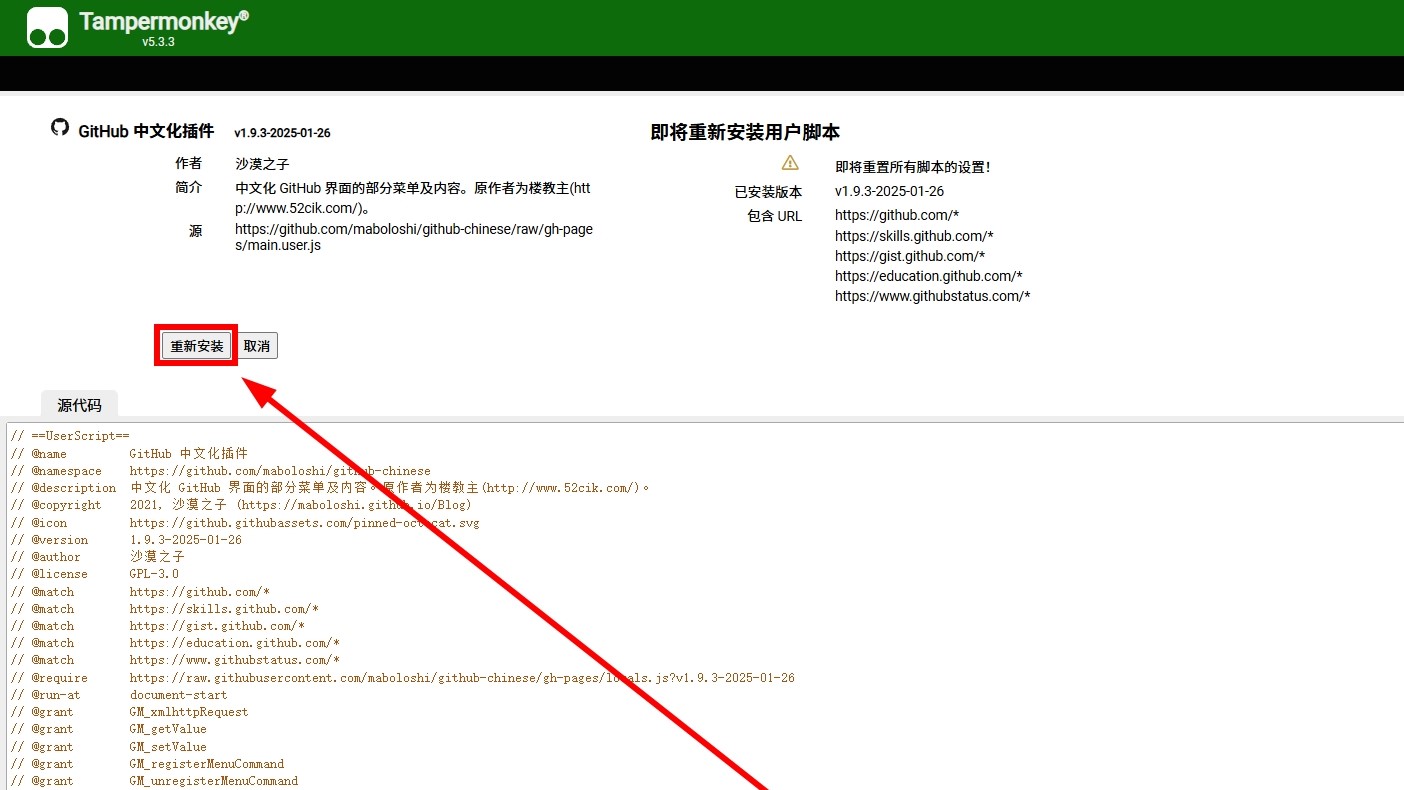The height and width of the screenshot is (790, 1404).
Task: Click the @grant GM_setValue line
Action: click(108, 747)
